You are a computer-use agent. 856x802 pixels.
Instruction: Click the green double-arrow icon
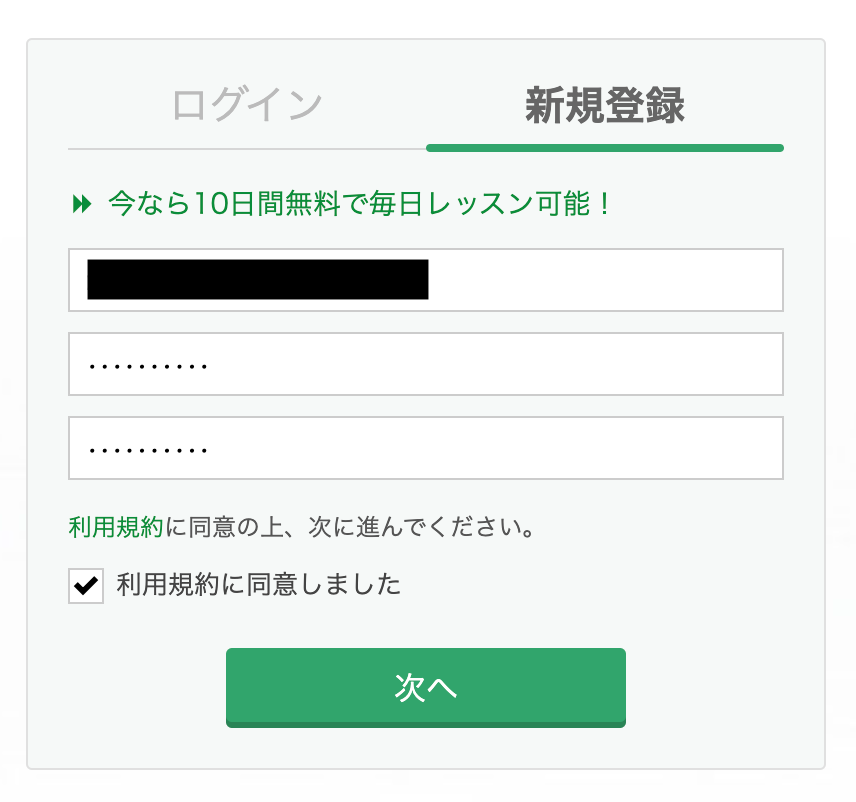pos(82,205)
